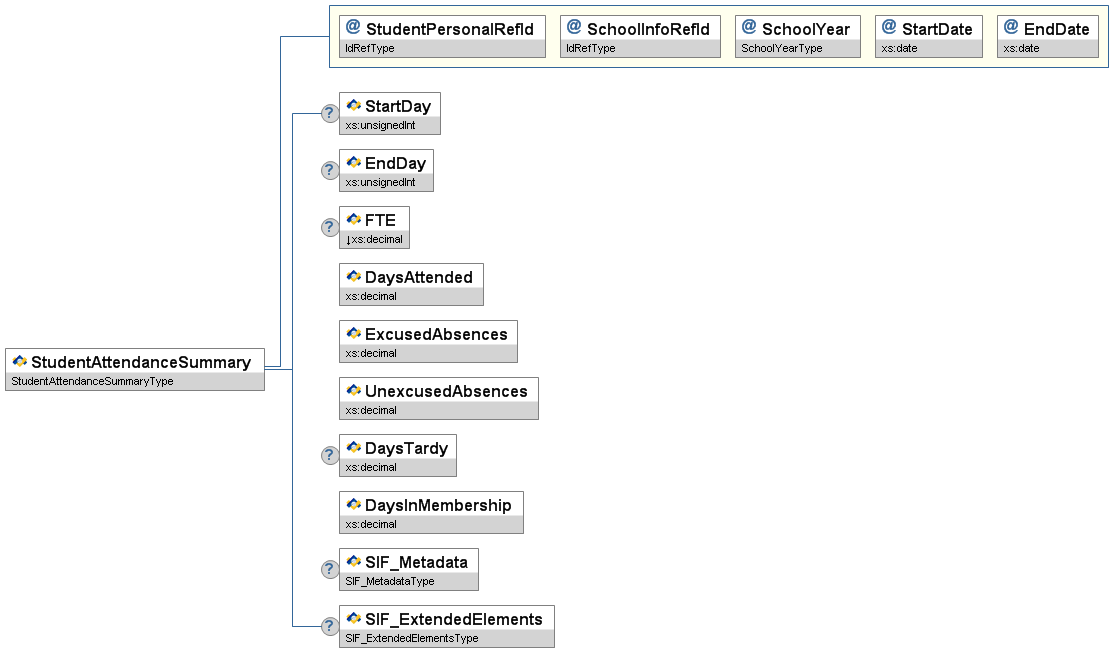
Task: Click the element icon of StudentAttendanceSummary
Action: click(20, 362)
